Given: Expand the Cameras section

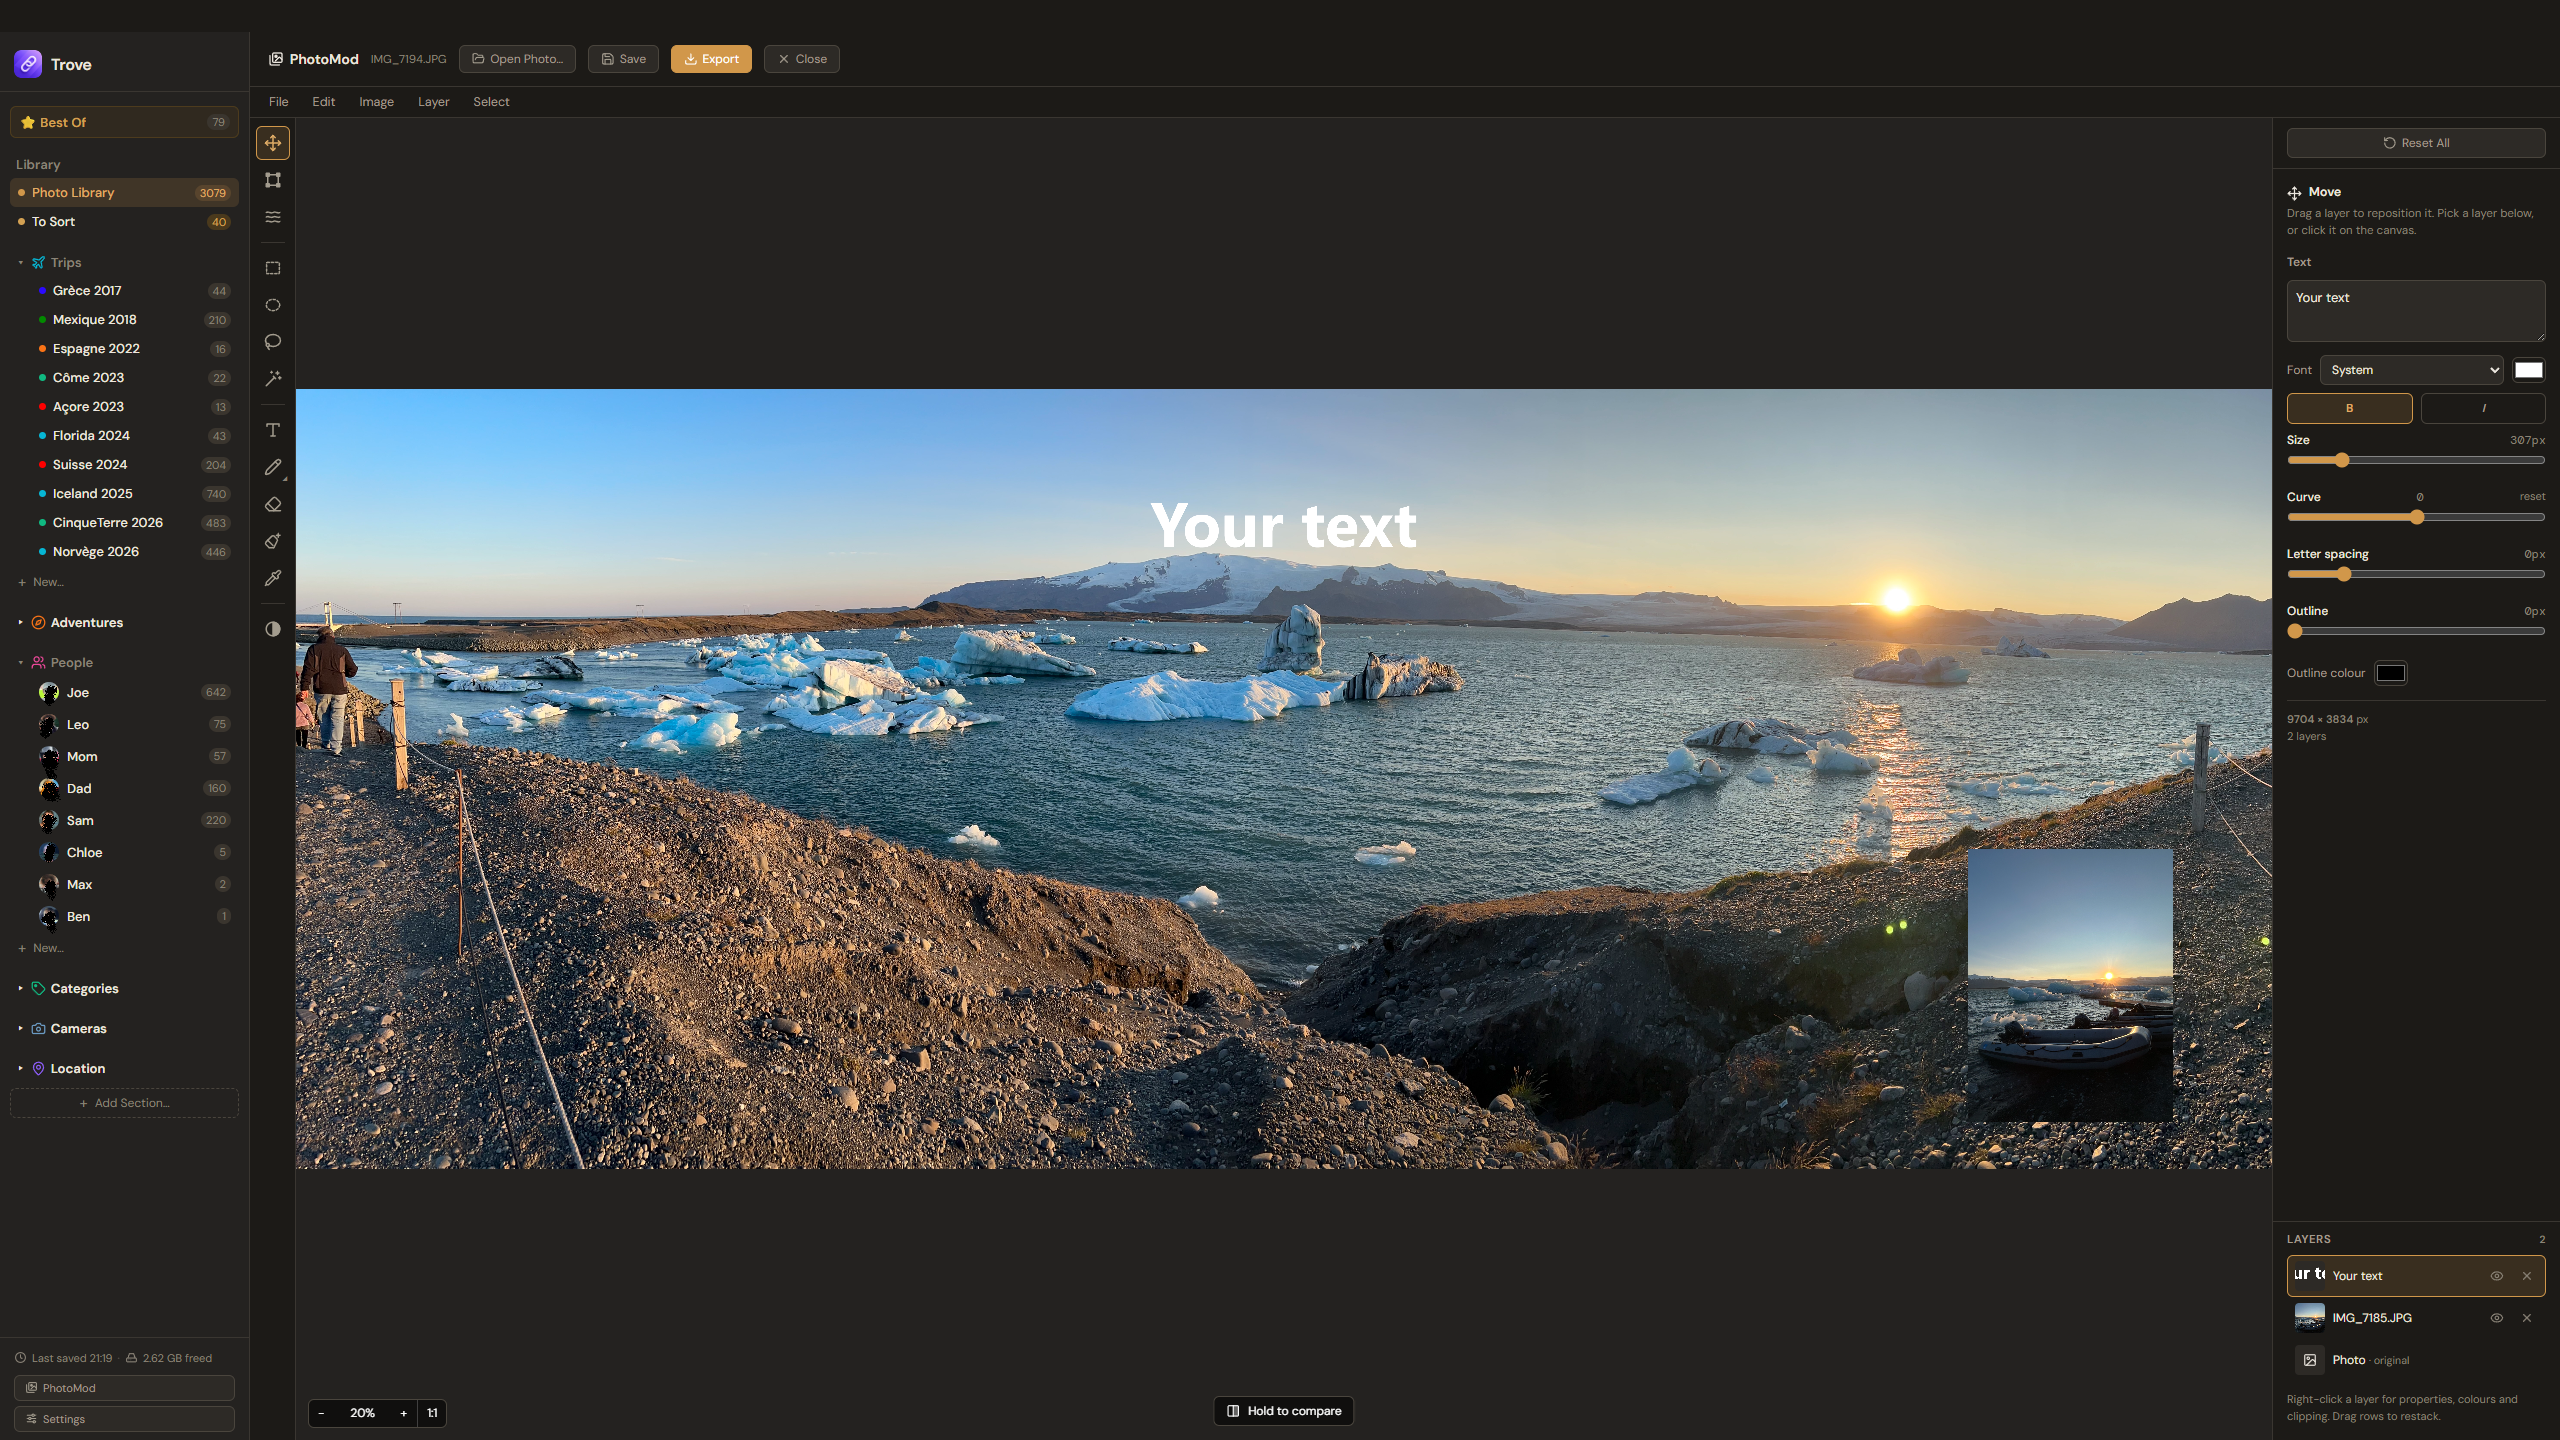Looking at the screenshot, I should (x=20, y=1029).
